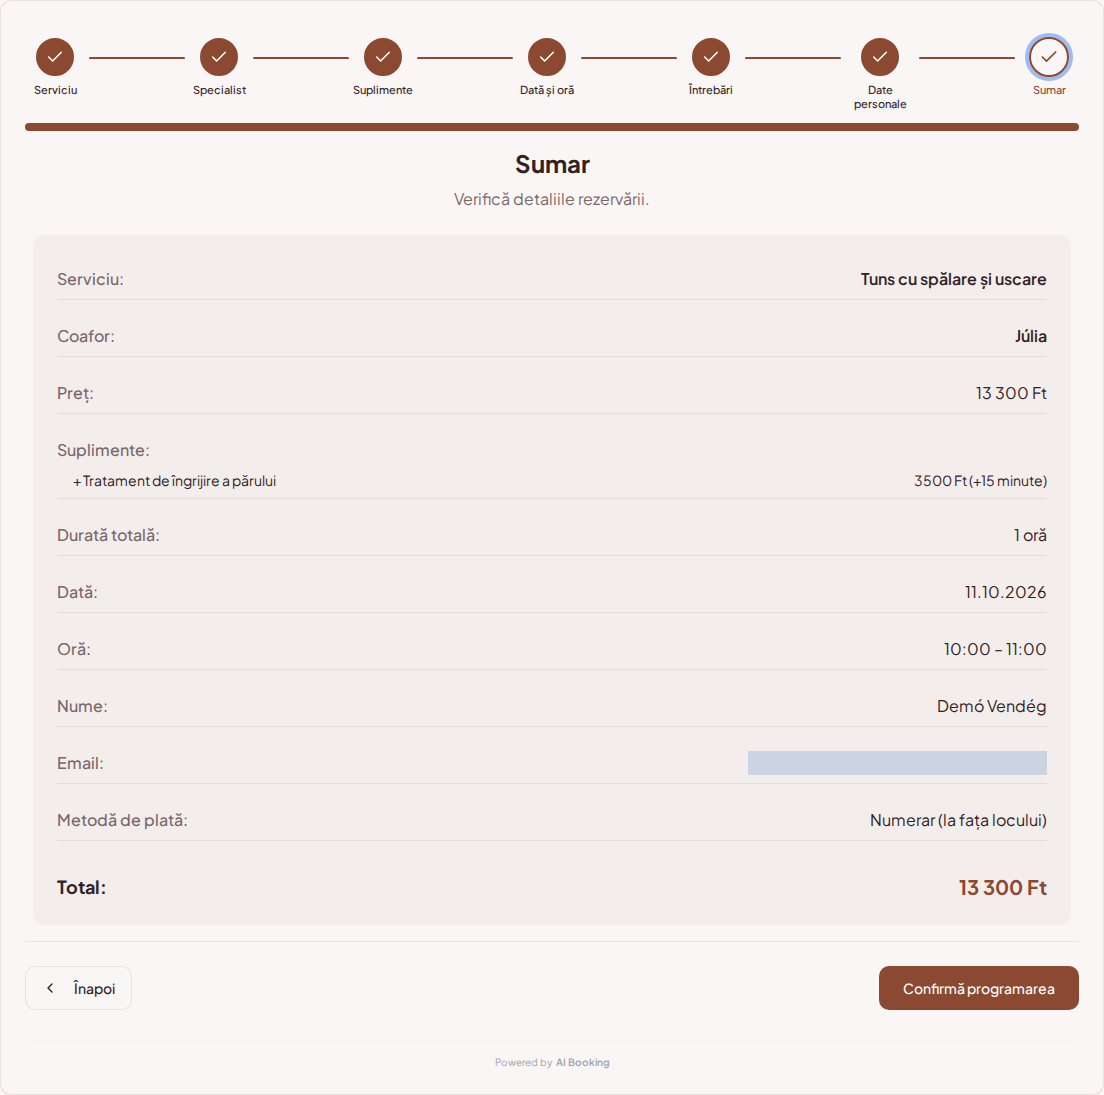The height and width of the screenshot is (1095, 1104).
Task: Click the left chevron in Înapoi button
Action: click(x=50, y=988)
